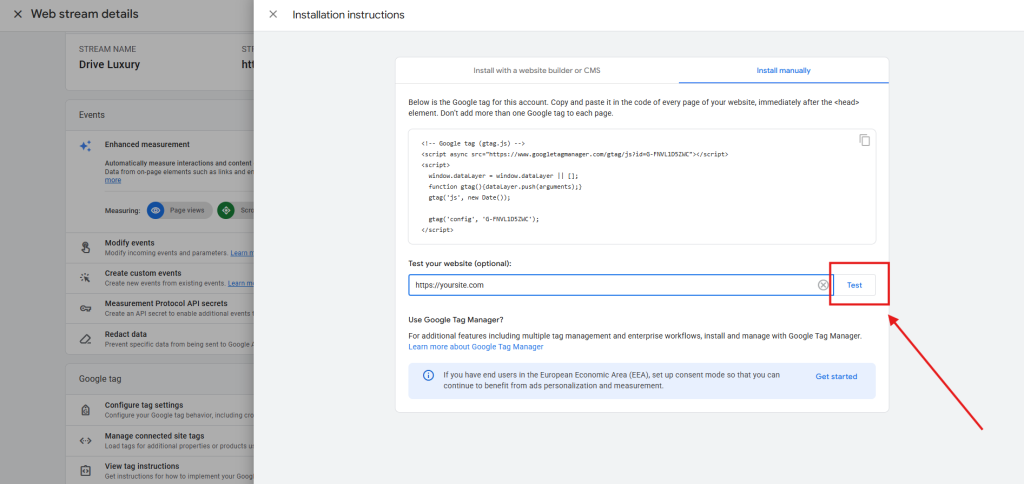1024x484 pixels.
Task: Click the Modify events icon
Action: pos(86,246)
